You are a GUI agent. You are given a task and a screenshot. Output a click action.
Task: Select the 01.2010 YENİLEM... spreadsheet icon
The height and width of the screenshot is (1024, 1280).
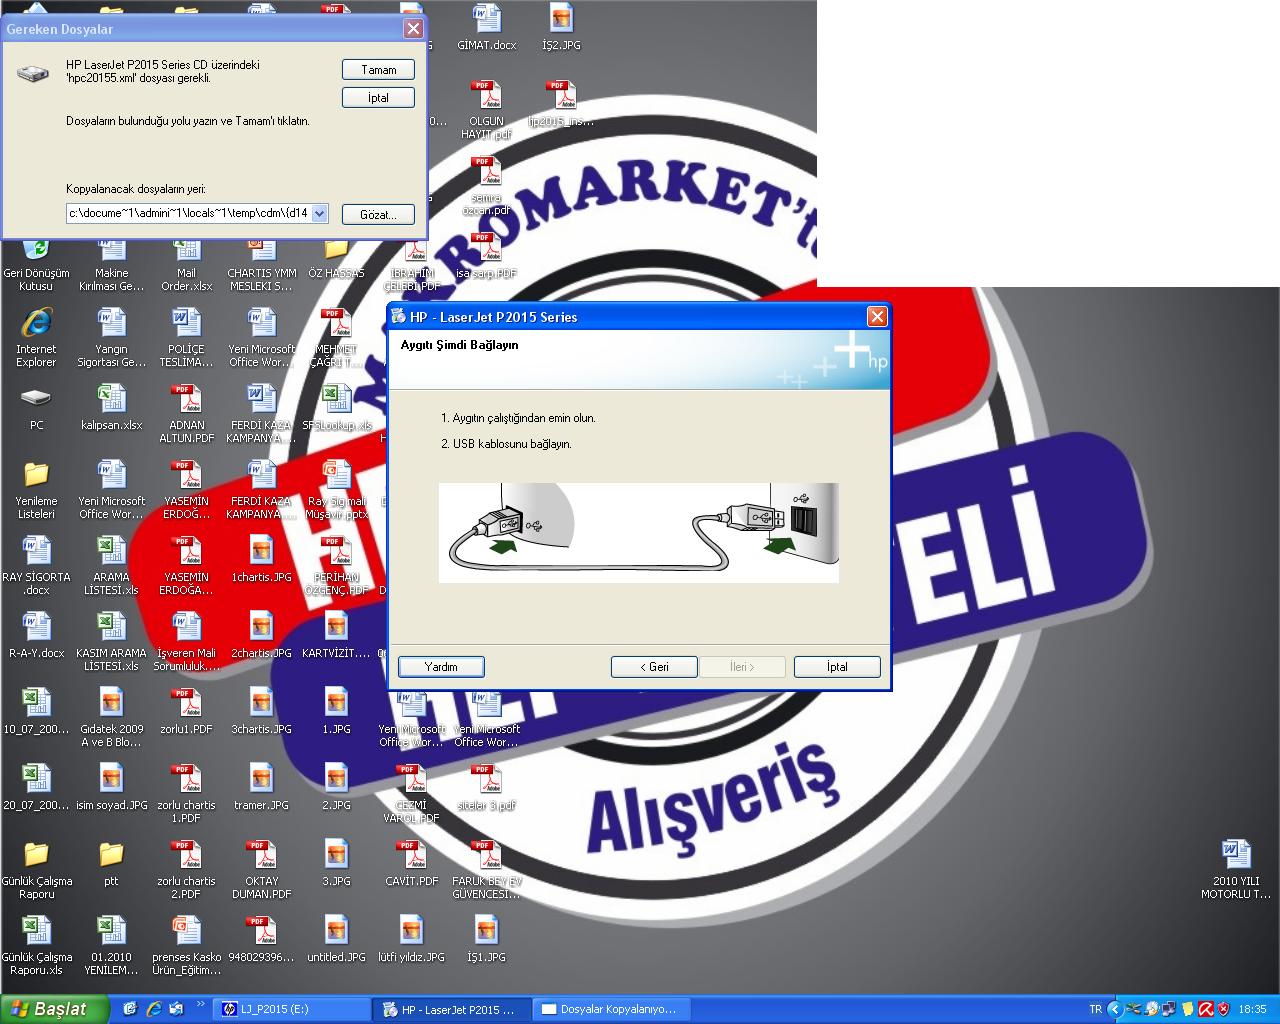tap(111, 930)
